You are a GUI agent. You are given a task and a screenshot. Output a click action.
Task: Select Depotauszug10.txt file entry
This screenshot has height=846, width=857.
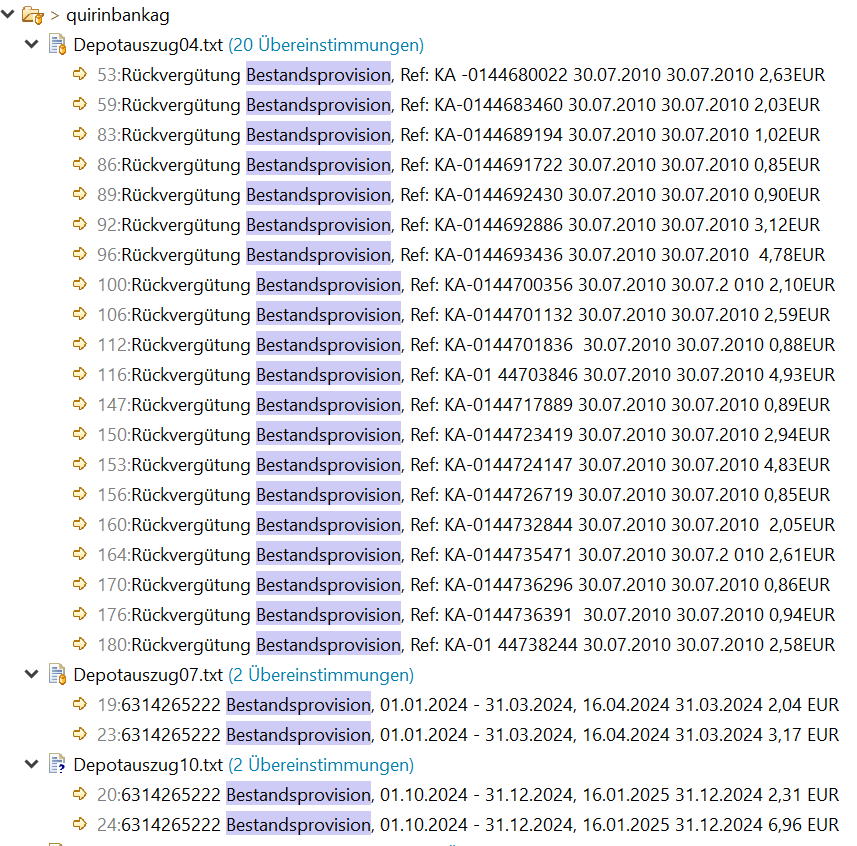point(244,765)
